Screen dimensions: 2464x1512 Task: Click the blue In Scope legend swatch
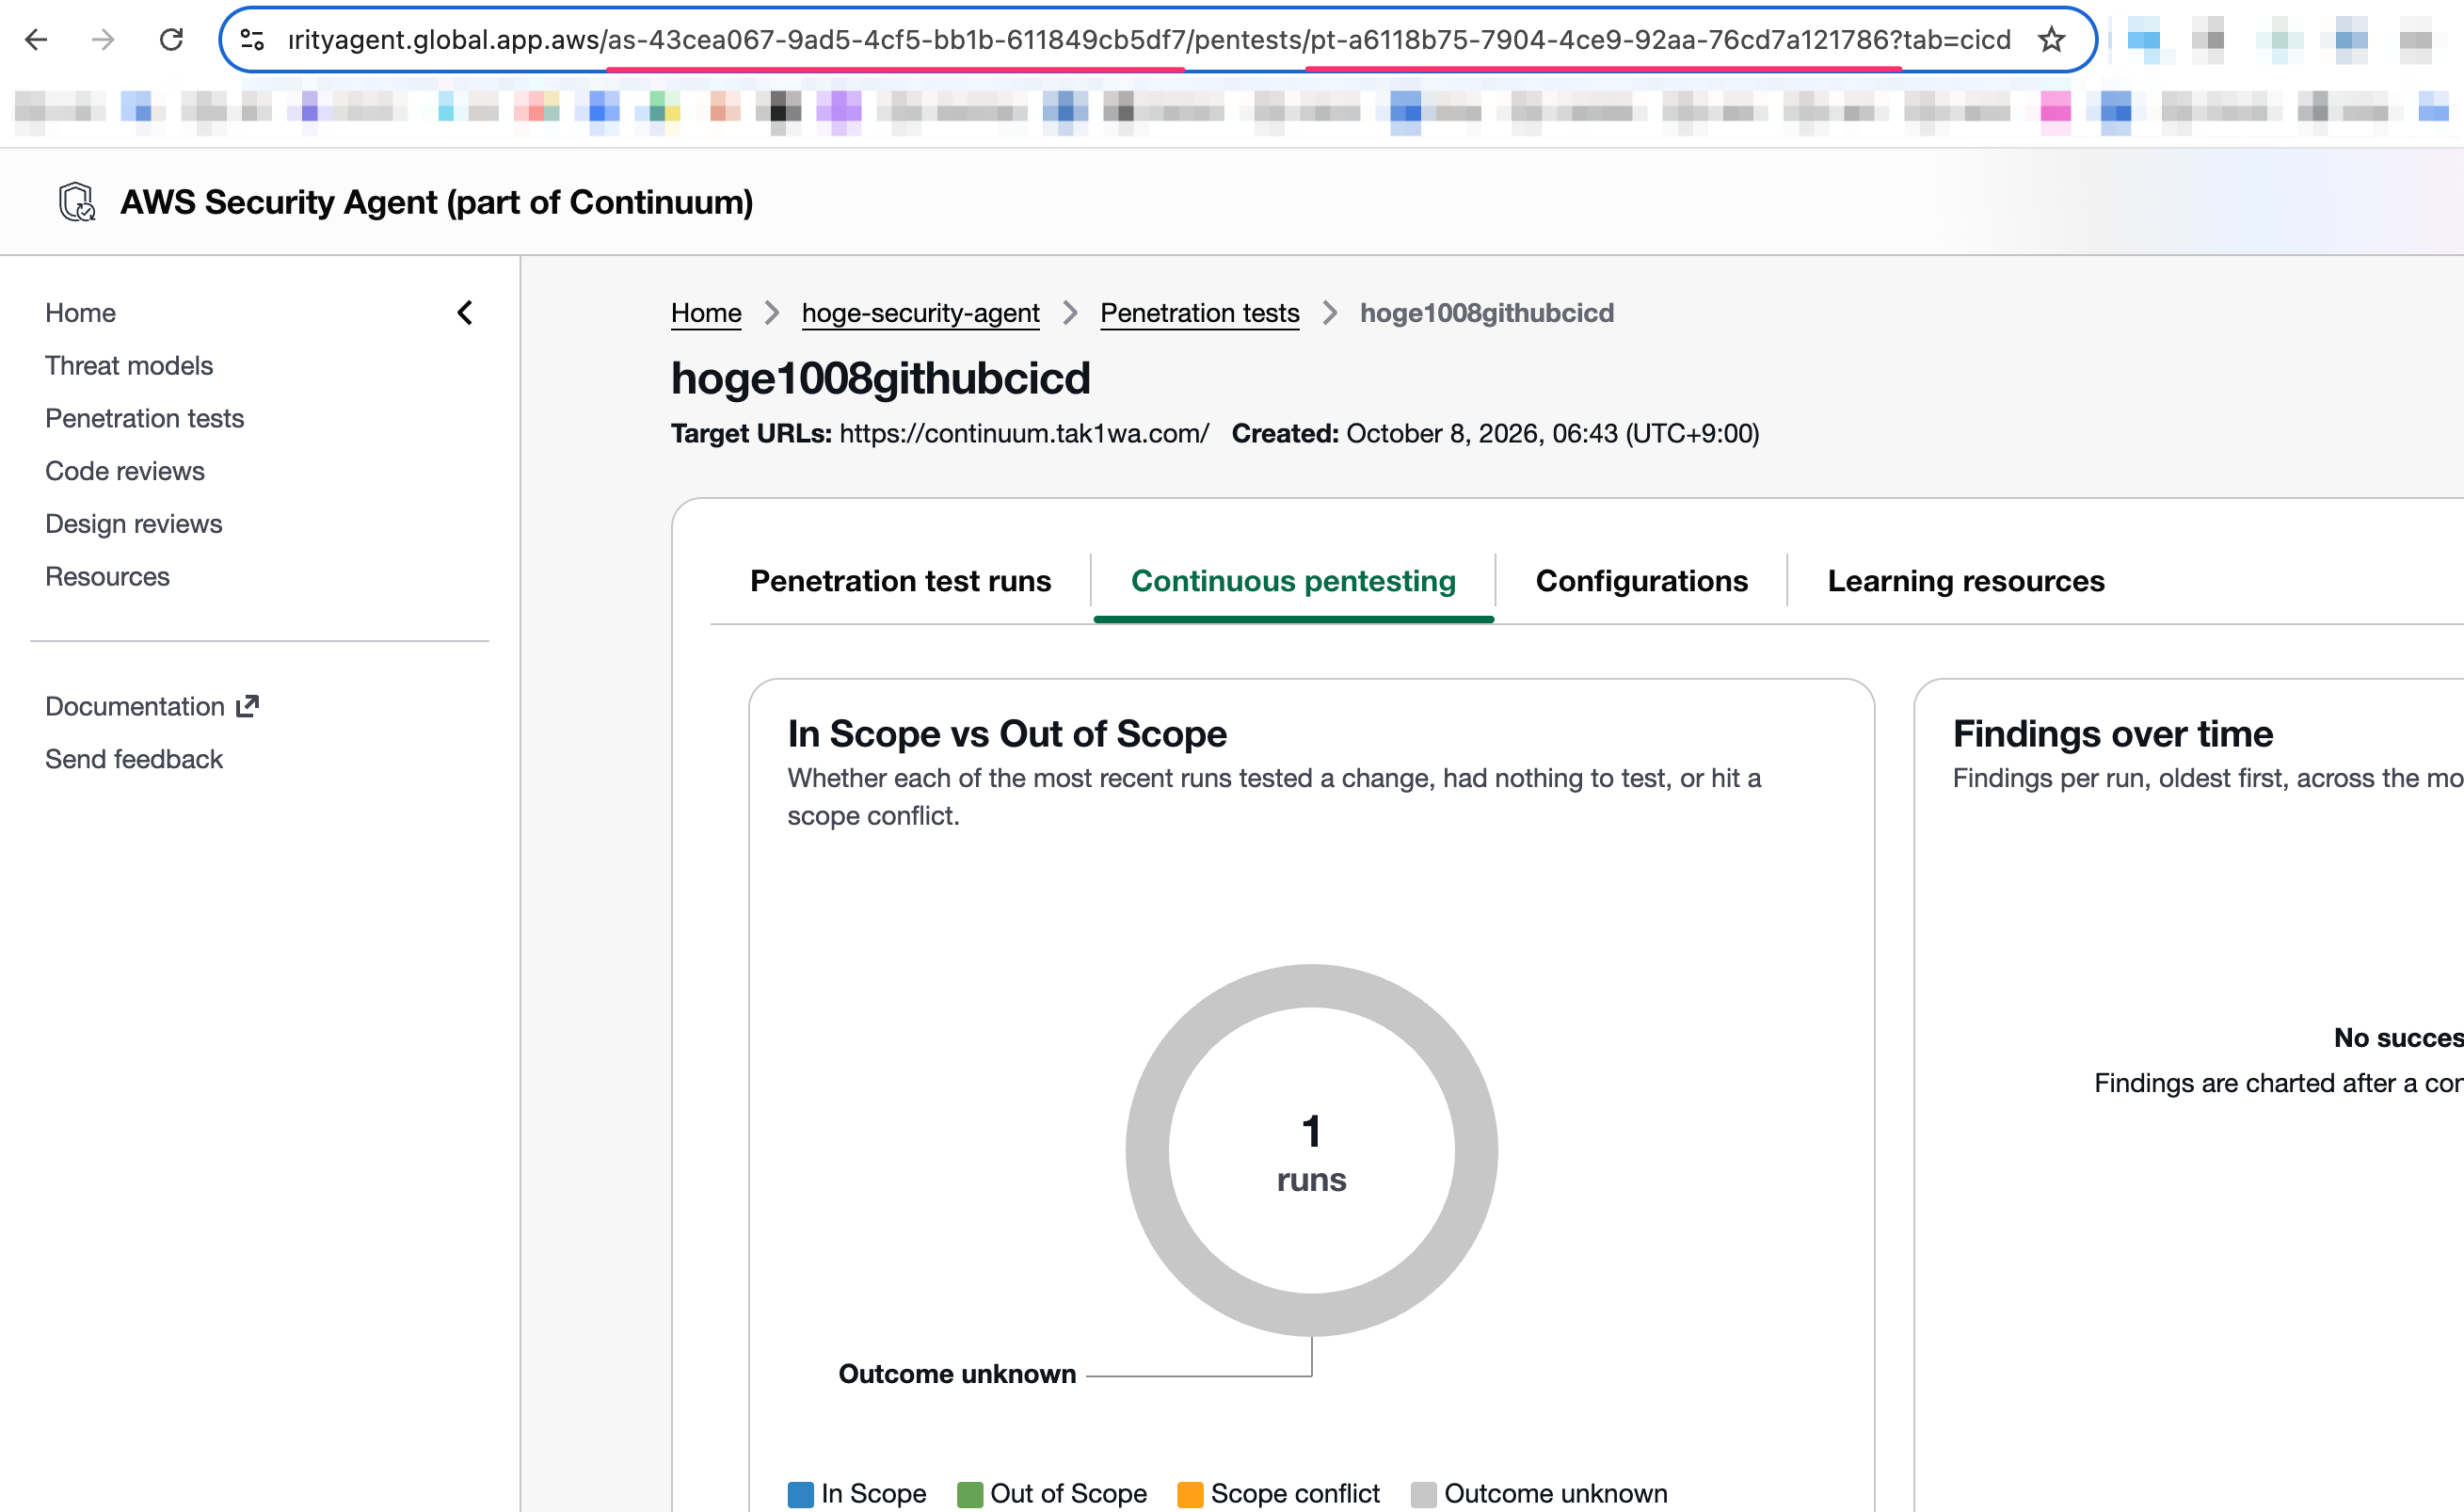click(801, 1494)
